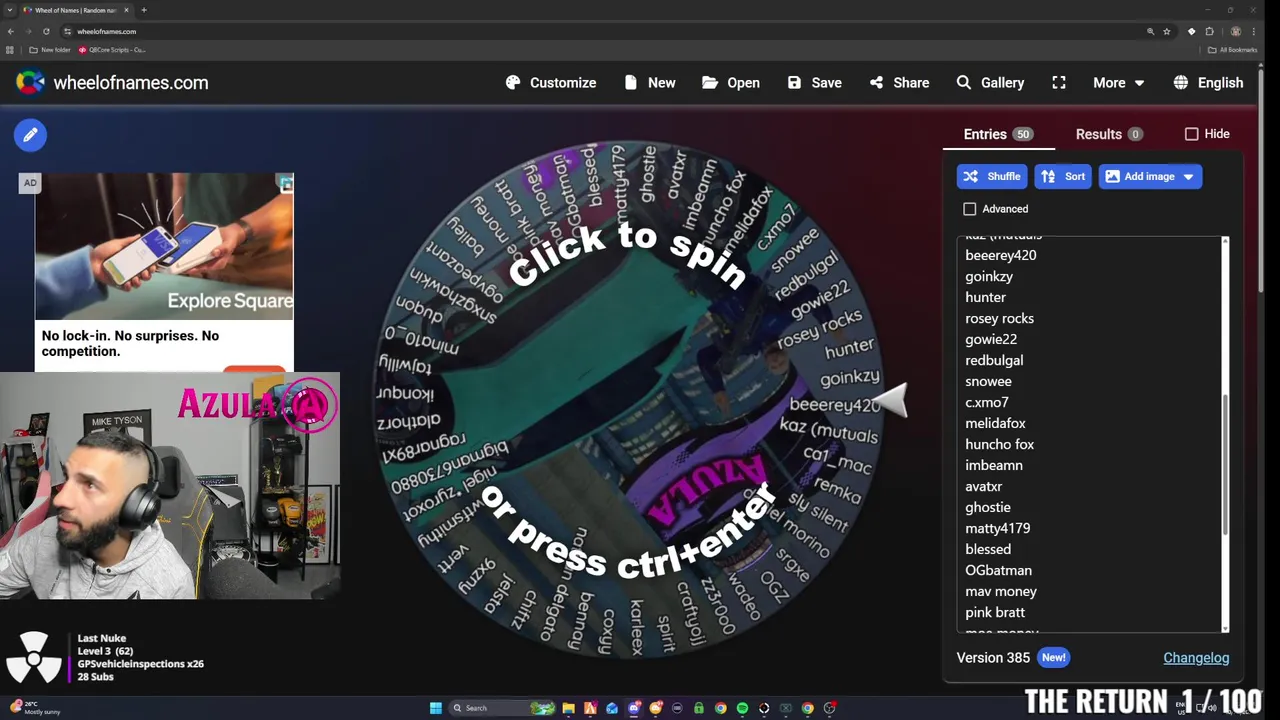Open a saved wheel via Open

(731, 83)
